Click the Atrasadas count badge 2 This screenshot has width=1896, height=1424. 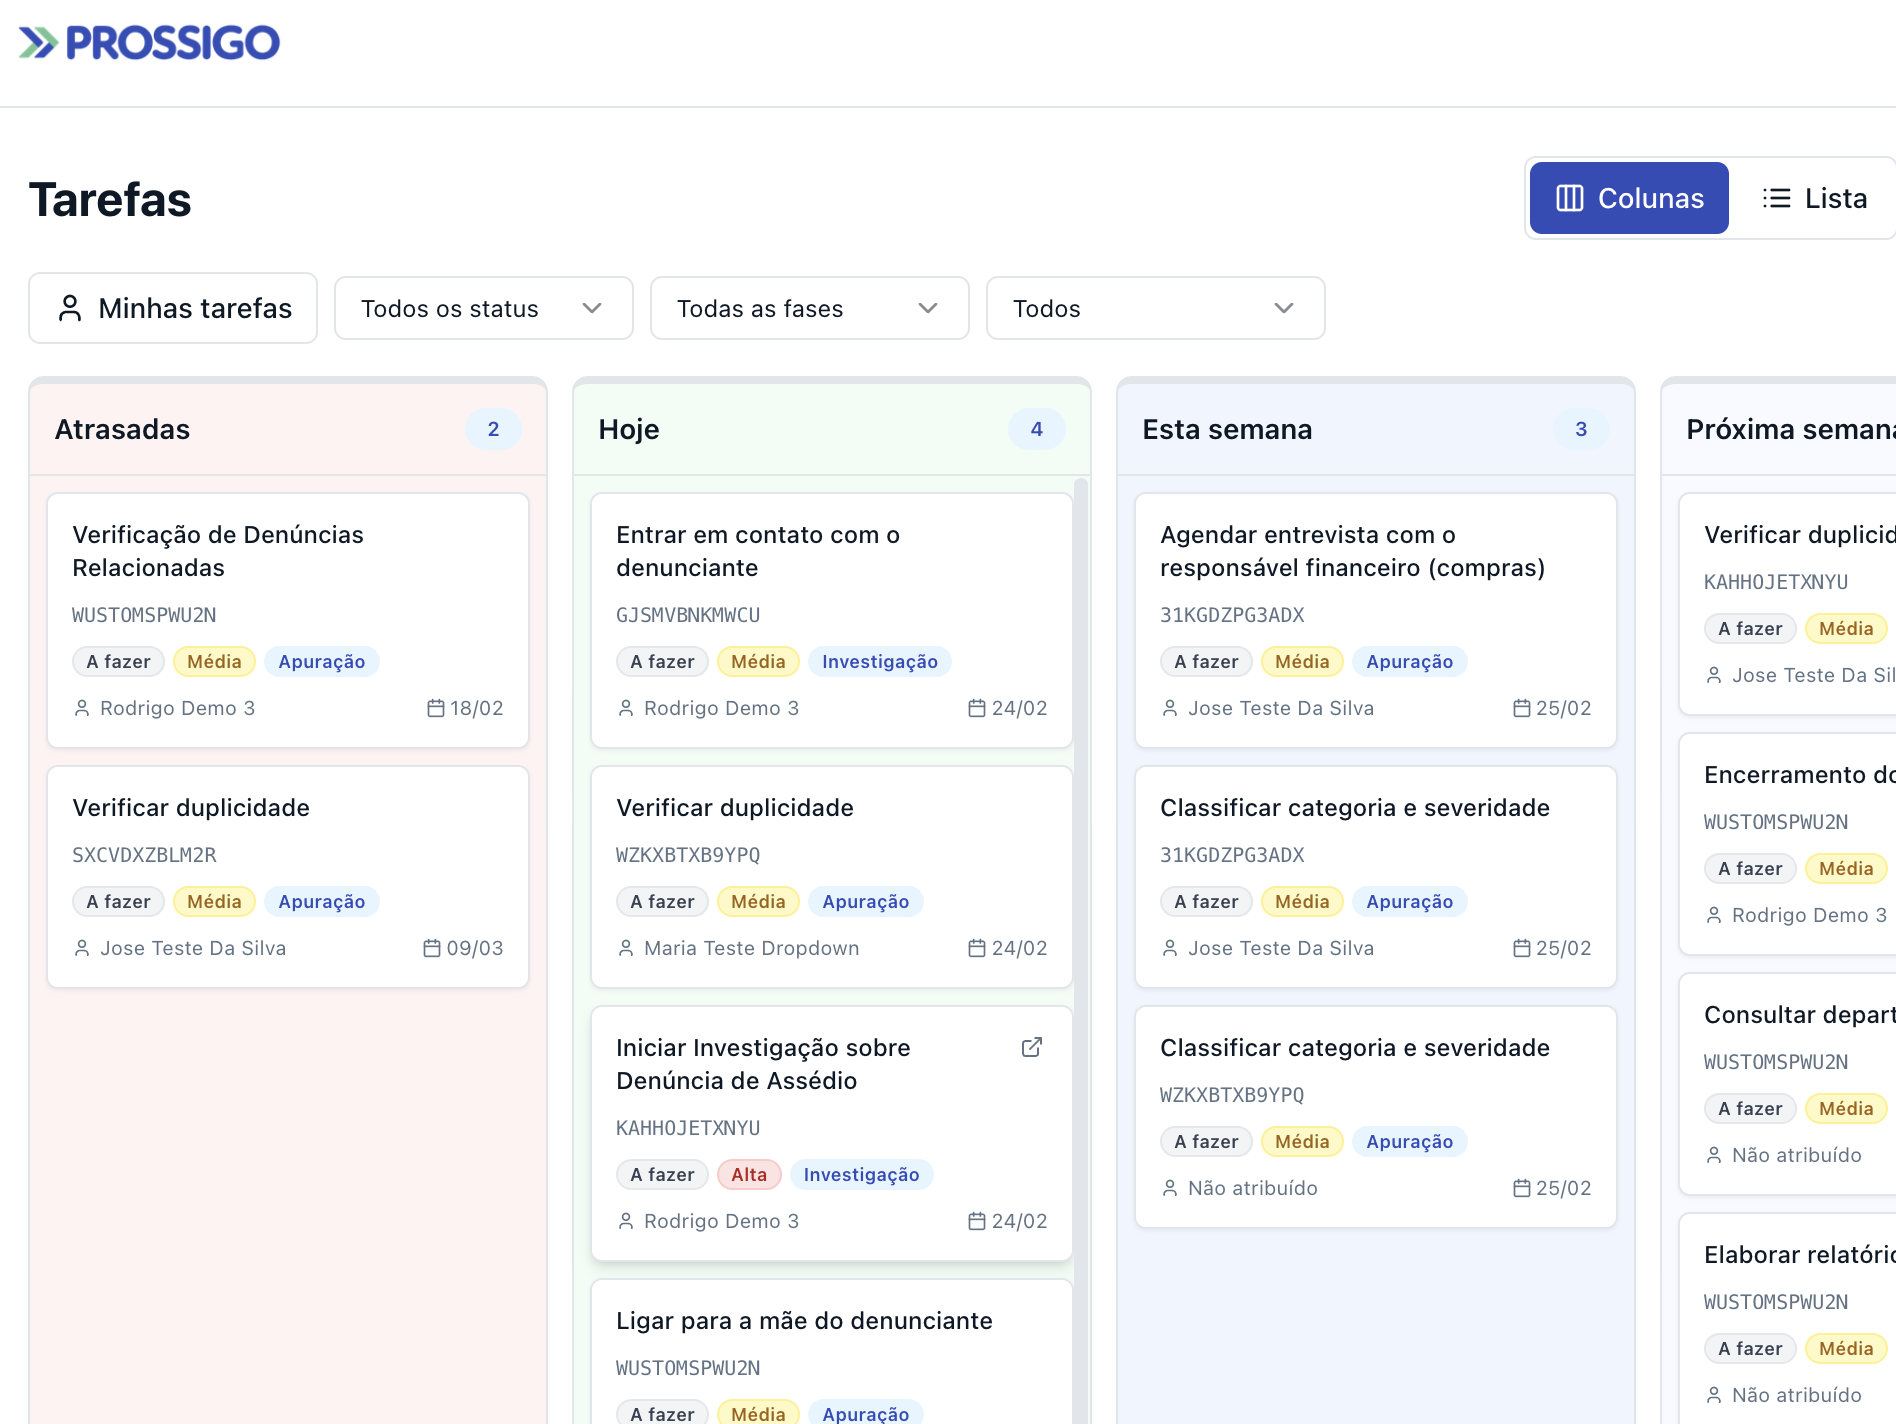(x=493, y=429)
